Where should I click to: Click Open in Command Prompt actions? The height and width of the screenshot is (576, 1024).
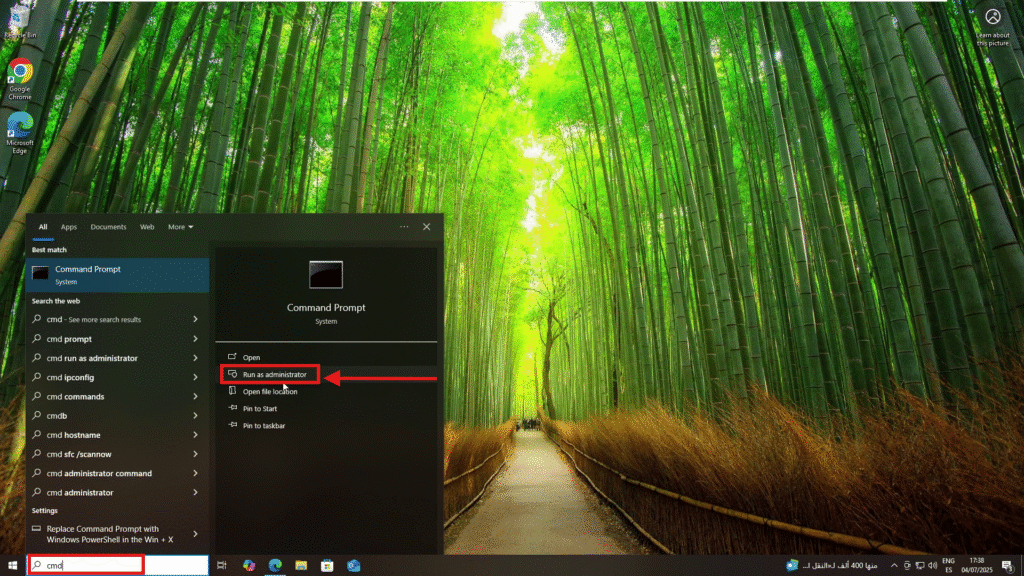point(326,357)
